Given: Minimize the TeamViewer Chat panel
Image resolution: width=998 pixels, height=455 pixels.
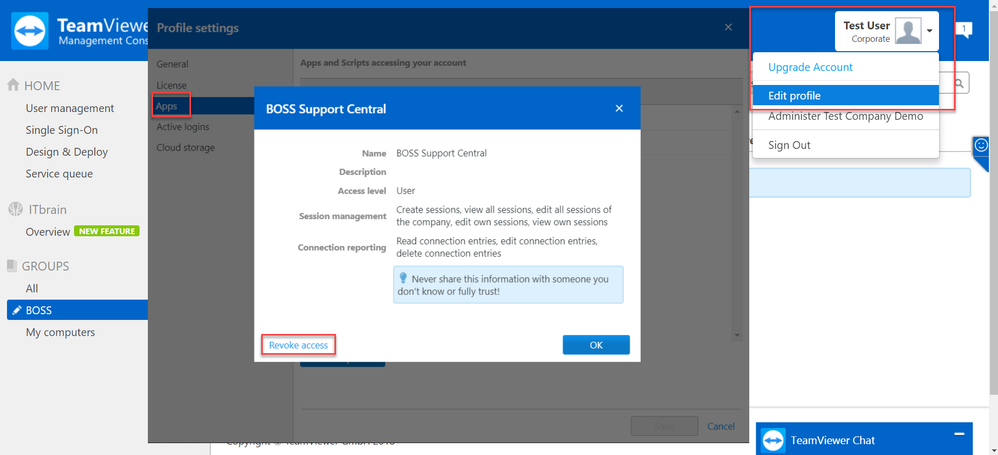Looking at the screenshot, I should point(959,433).
